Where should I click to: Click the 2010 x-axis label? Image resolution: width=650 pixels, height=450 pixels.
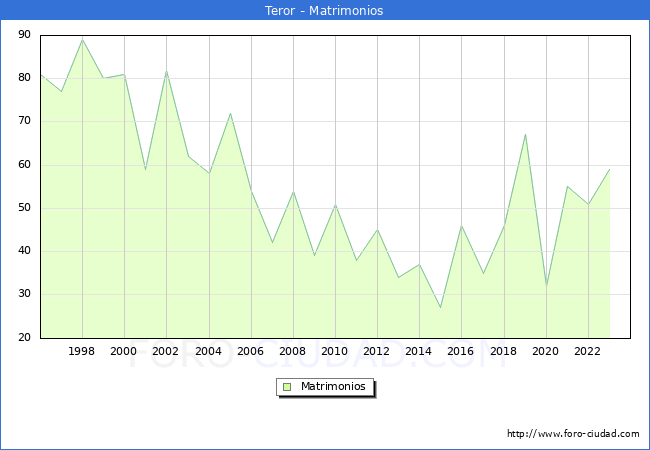coord(335,351)
